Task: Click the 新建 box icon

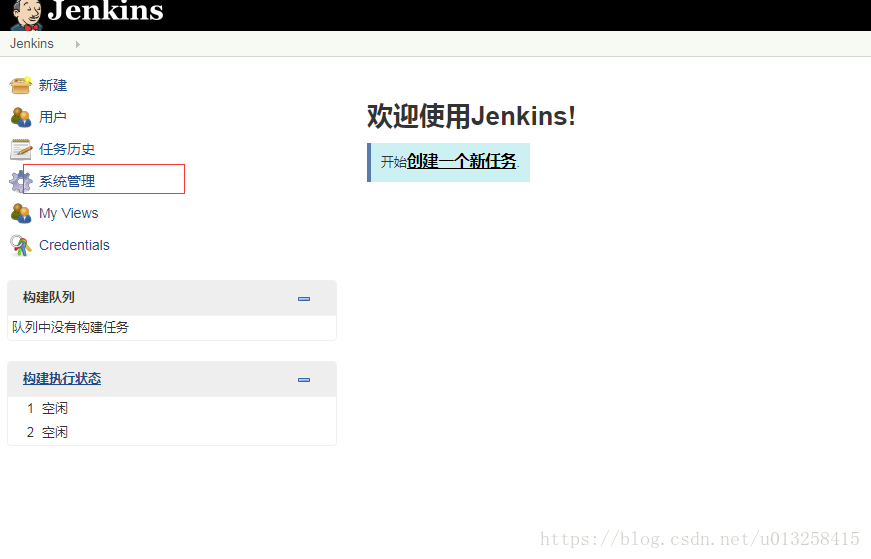Action: (x=21, y=85)
